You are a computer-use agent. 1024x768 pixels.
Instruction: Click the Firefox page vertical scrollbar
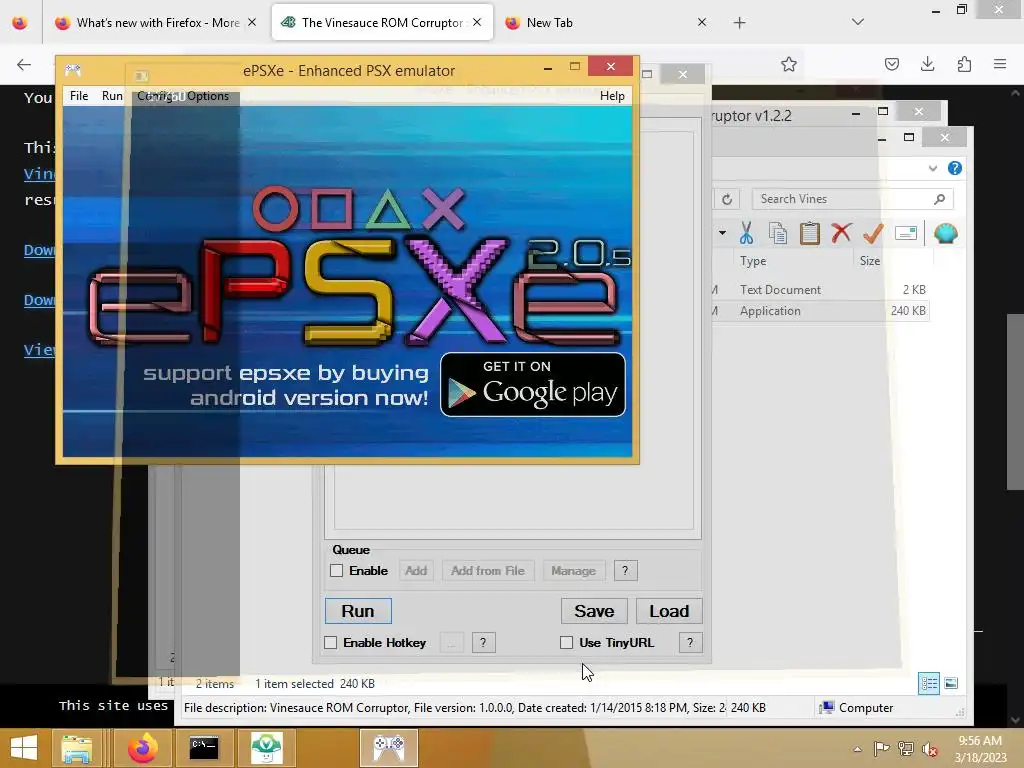[x=1015, y=402]
